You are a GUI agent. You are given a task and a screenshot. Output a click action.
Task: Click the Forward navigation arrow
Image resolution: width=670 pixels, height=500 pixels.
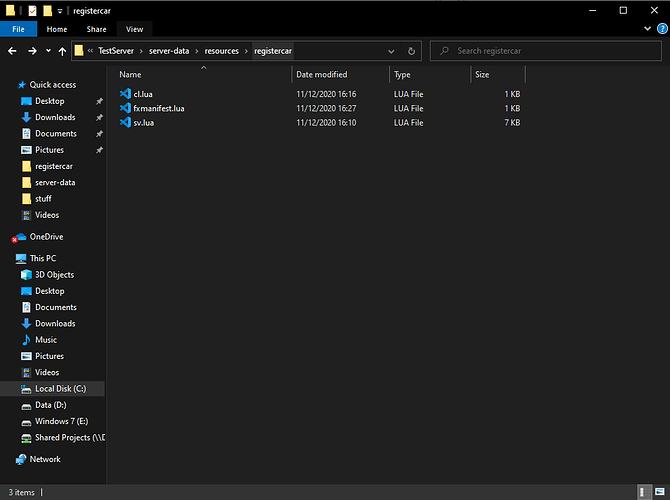click(32, 51)
